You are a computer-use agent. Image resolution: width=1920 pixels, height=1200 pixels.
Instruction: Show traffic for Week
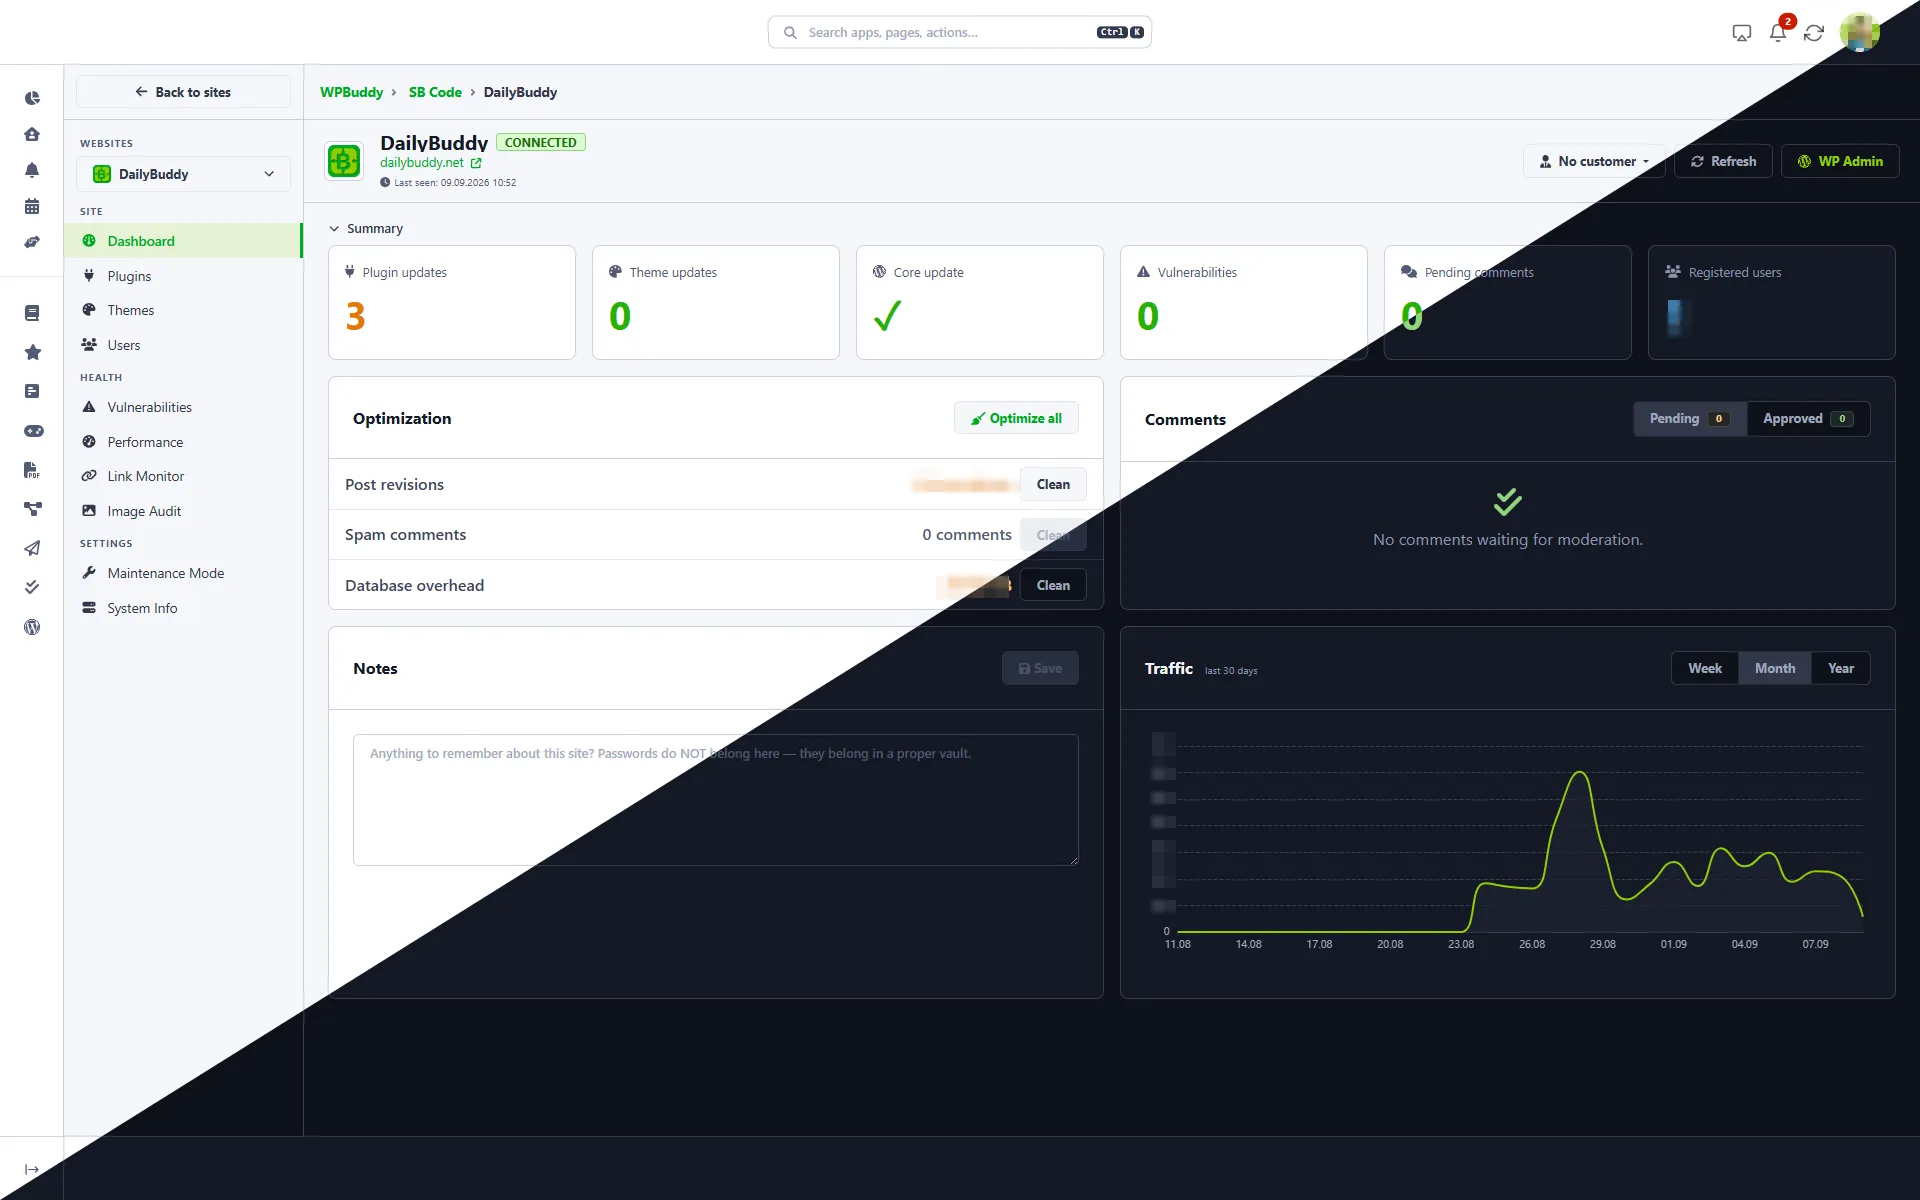[1705, 668]
